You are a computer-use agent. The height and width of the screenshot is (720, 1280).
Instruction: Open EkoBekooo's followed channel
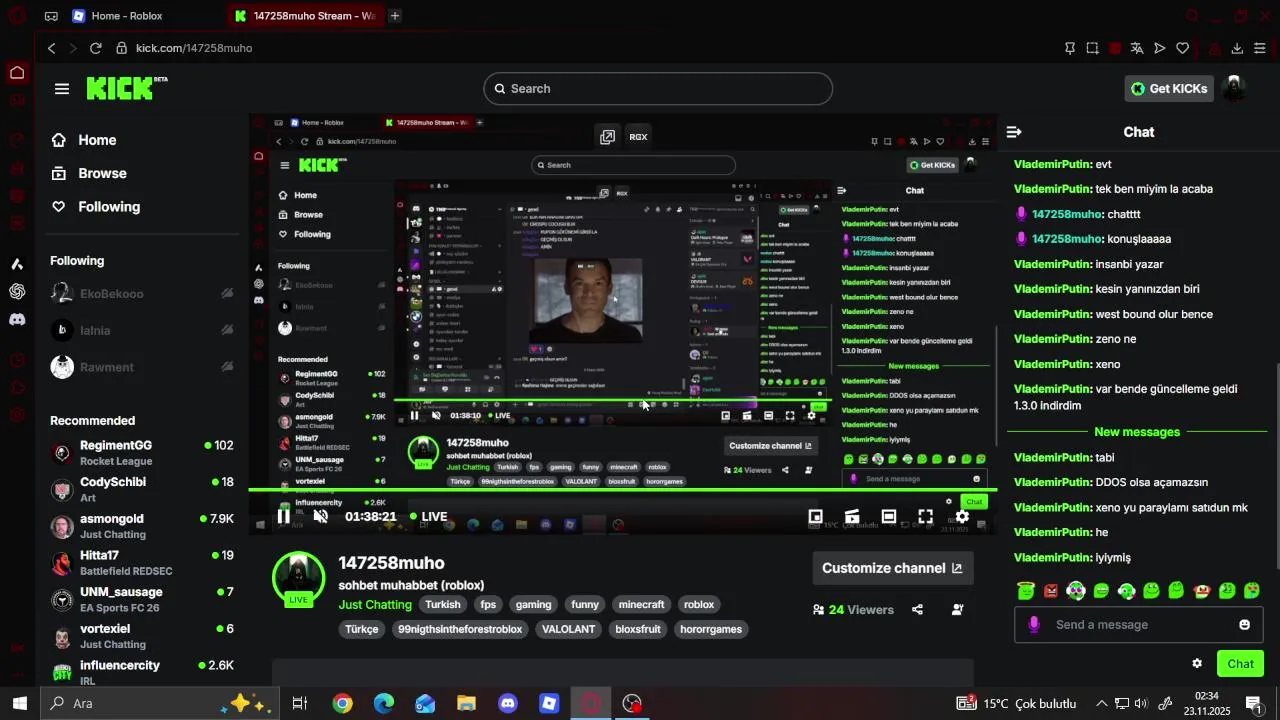142,294
